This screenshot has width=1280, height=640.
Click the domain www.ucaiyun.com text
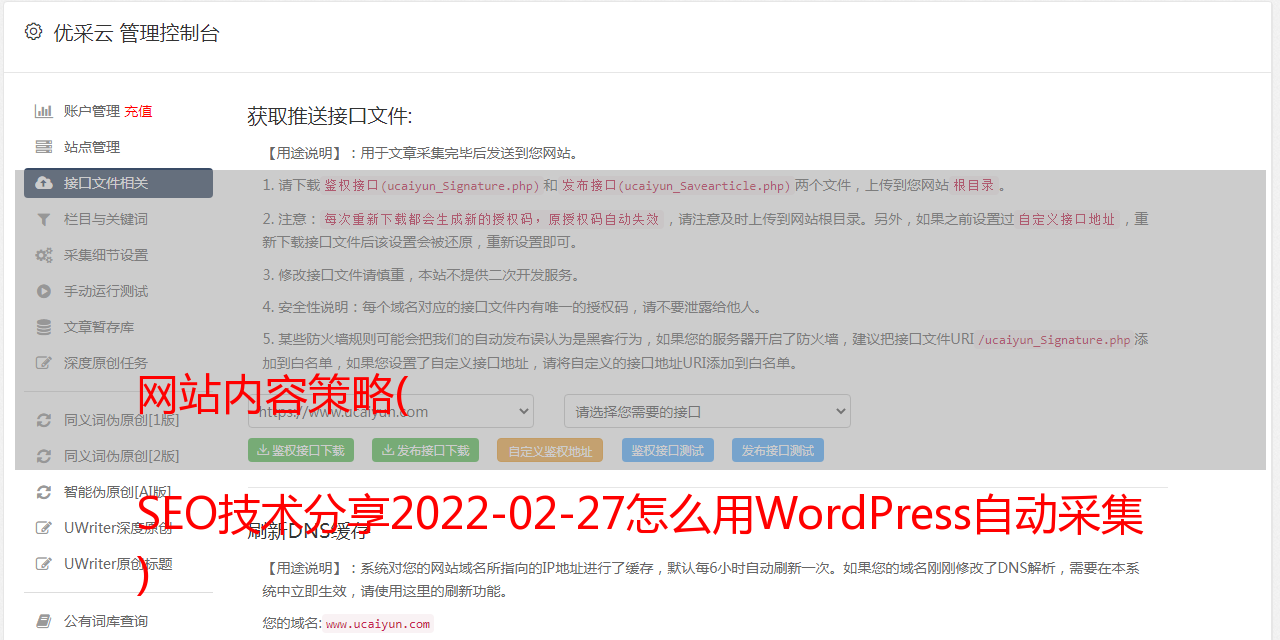[x=378, y=623]
